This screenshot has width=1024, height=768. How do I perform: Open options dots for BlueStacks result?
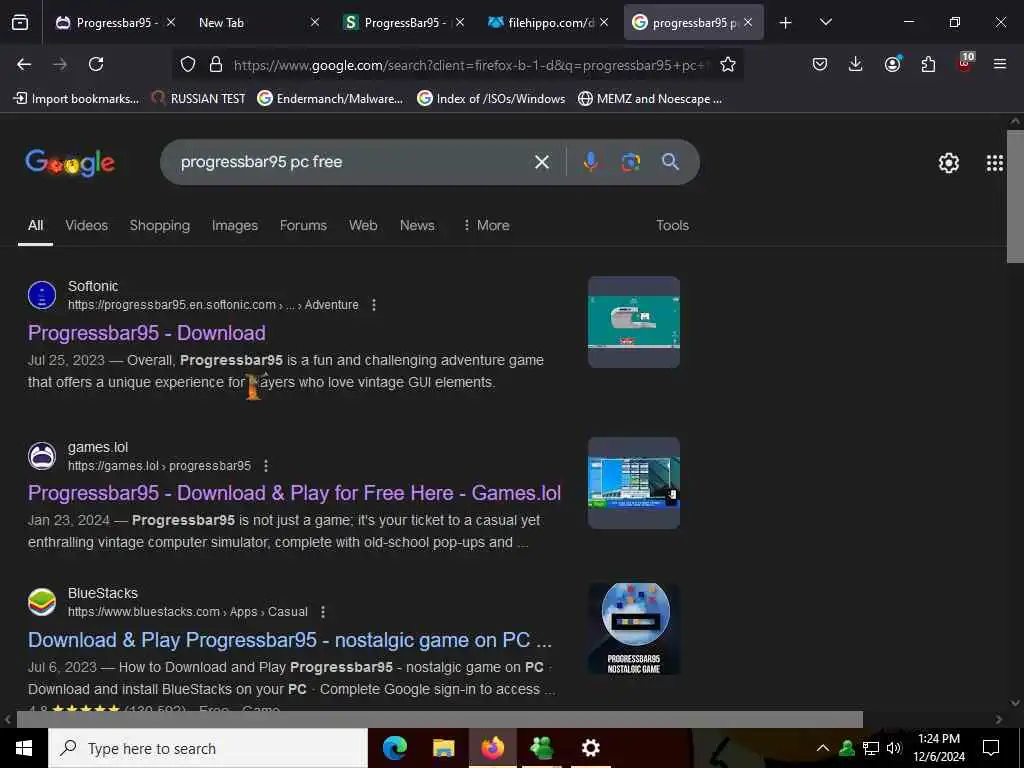click(x=323, y=612)
